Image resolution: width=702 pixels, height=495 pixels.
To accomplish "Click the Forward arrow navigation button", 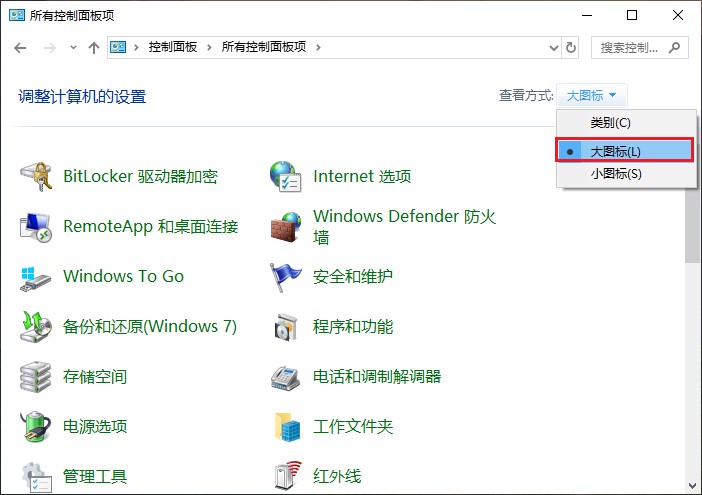I will coord(50,47).
